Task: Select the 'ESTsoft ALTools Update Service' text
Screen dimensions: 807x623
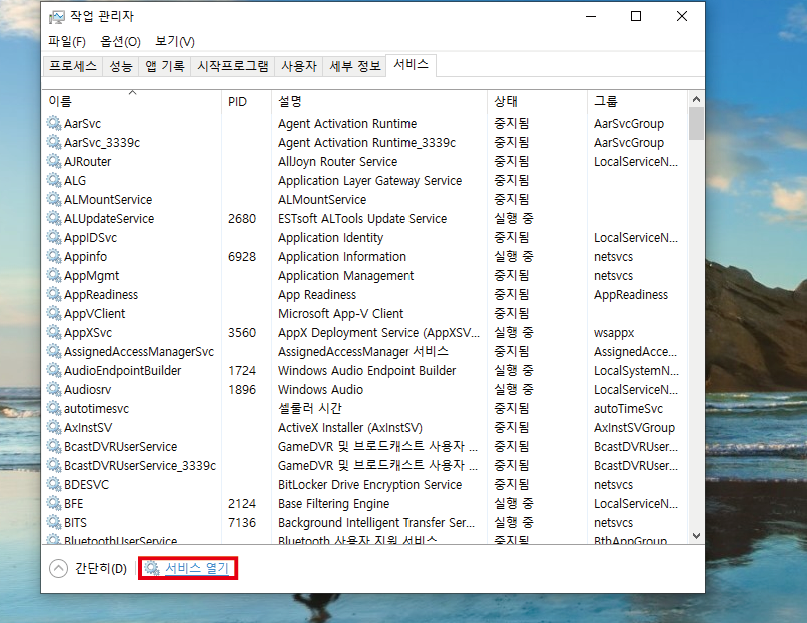Action: [362, 219]
